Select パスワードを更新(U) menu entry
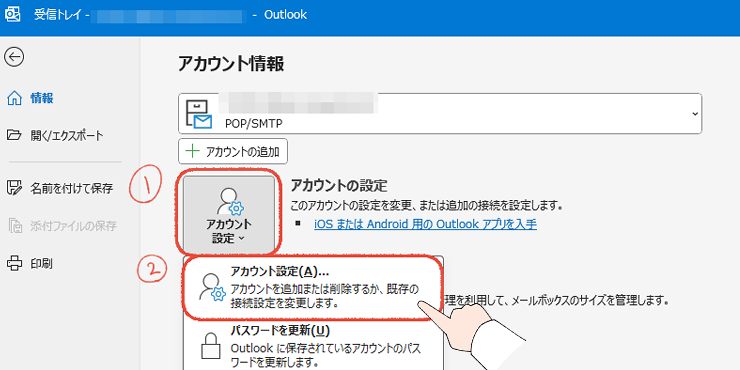Viewport: 740px width, 370px height. click(x=312, y=346)
